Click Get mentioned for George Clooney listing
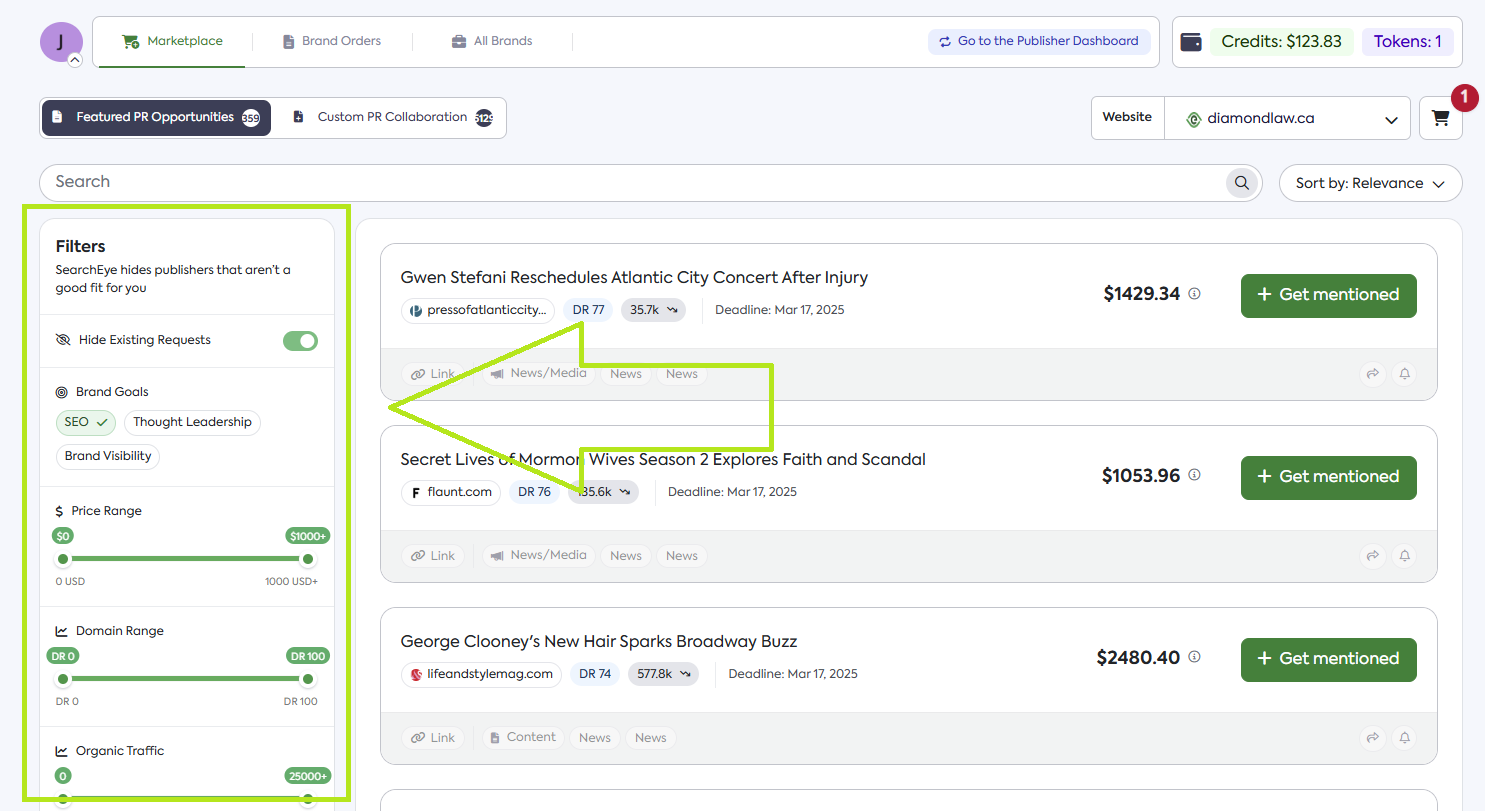The height and width of the screenshot is (811, 1485). 1328,659
